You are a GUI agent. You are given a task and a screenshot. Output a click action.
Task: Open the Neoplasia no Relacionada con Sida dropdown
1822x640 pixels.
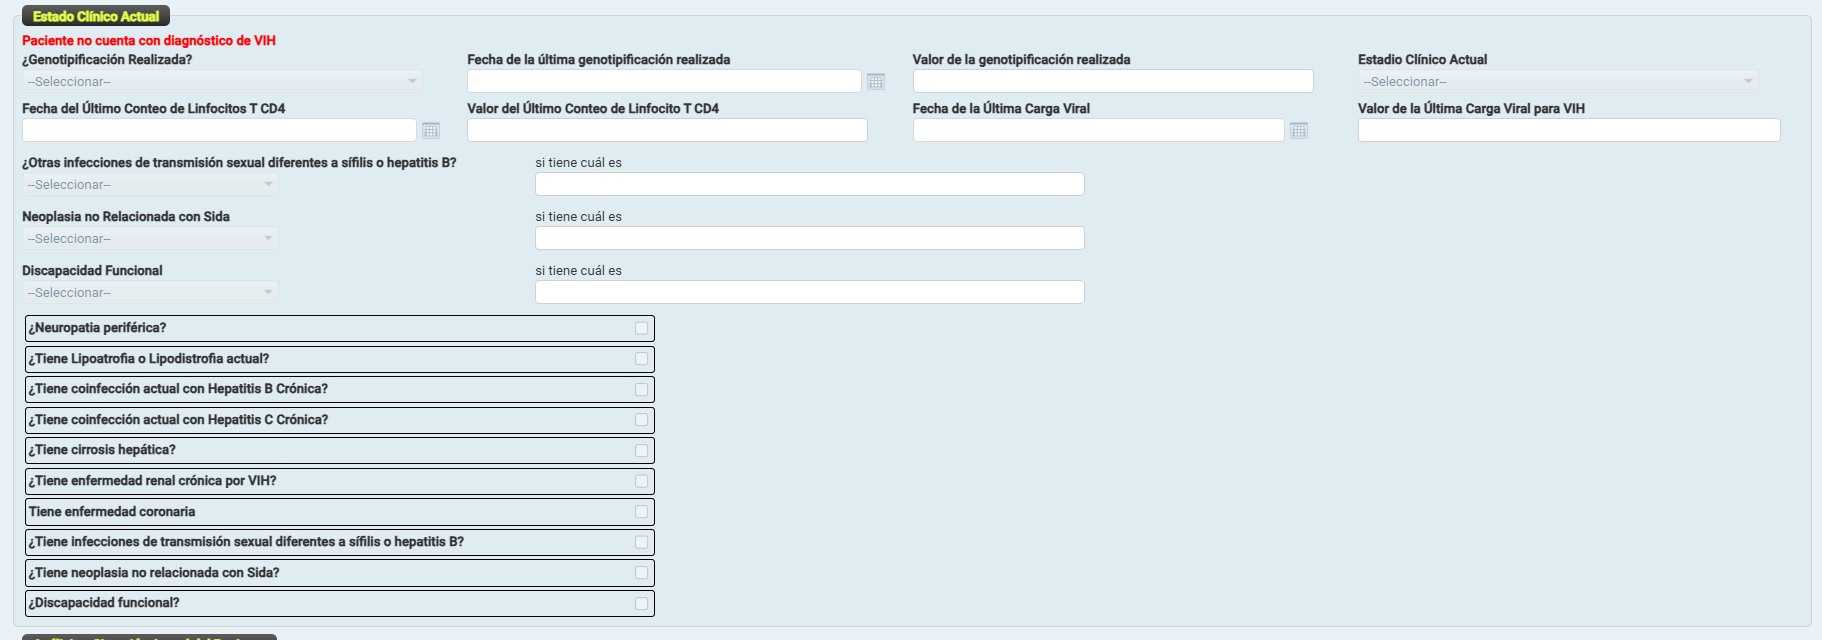pos(150,239)
